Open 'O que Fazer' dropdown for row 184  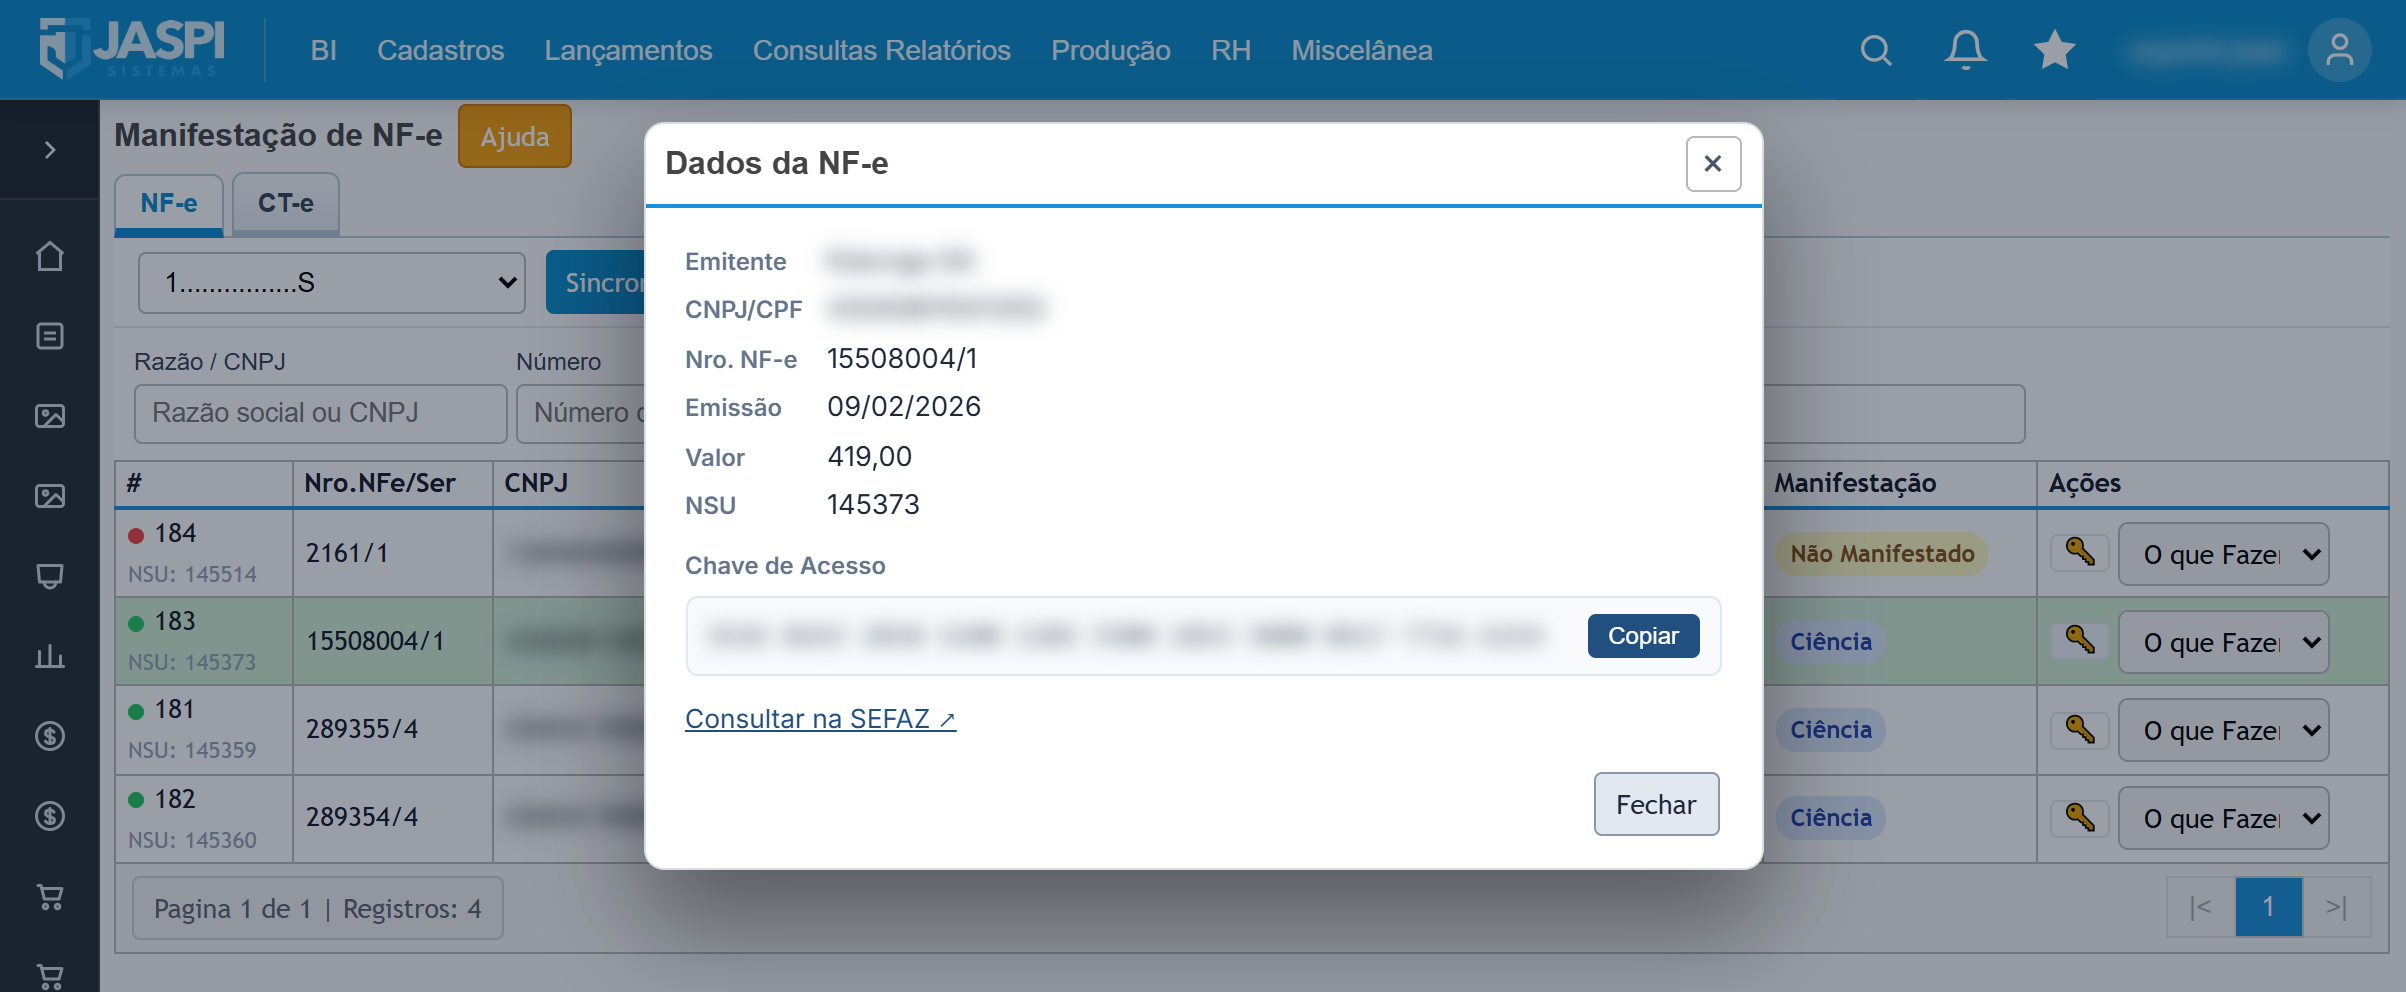click(2223, 554)
